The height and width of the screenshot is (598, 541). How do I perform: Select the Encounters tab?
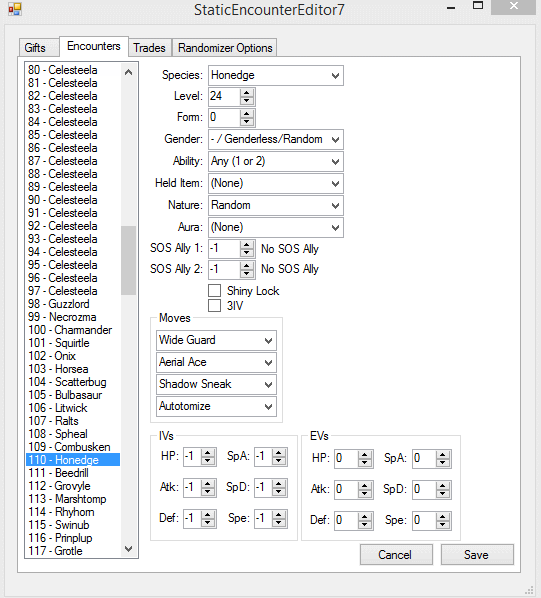[94, 46]
